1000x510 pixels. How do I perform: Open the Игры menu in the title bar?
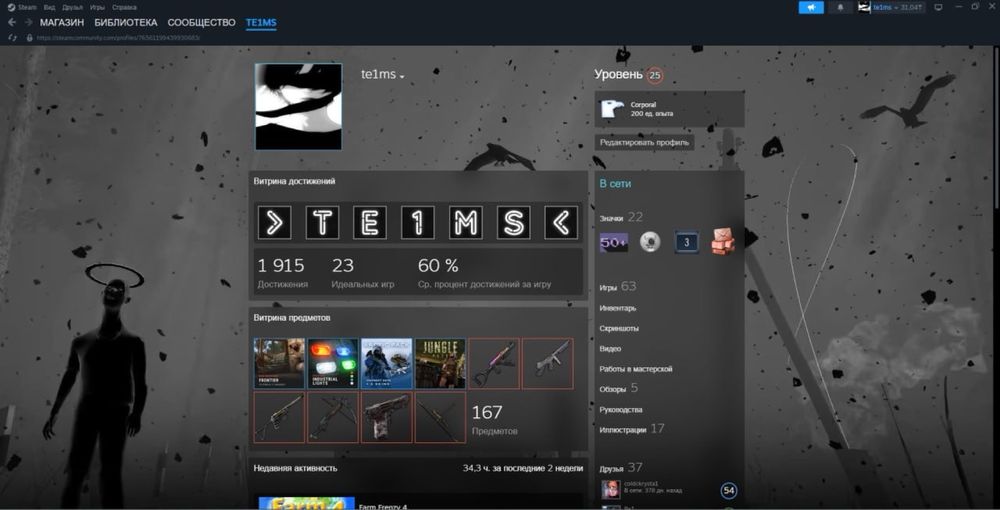point(98,8)
